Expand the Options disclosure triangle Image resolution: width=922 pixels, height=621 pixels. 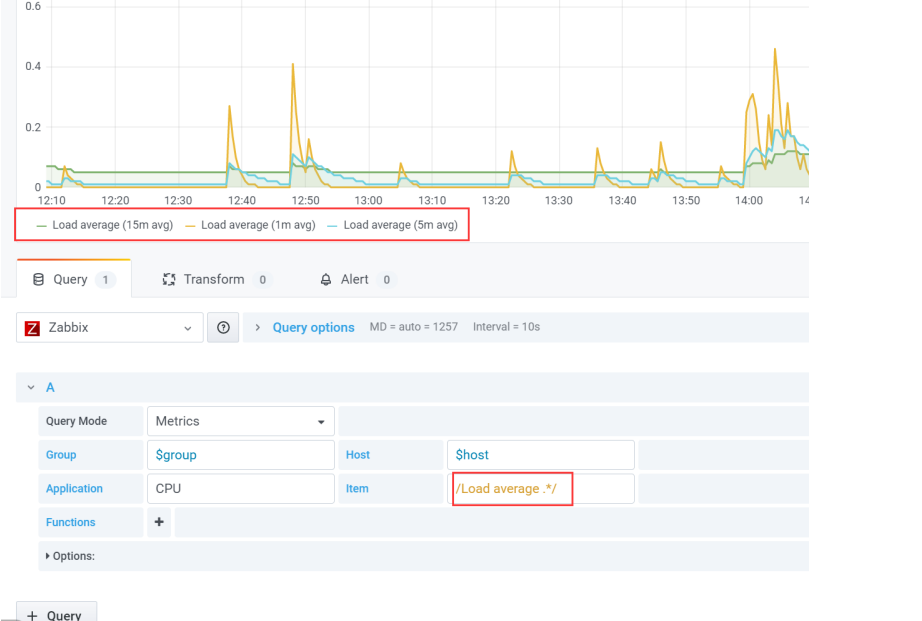pos(48,556)
